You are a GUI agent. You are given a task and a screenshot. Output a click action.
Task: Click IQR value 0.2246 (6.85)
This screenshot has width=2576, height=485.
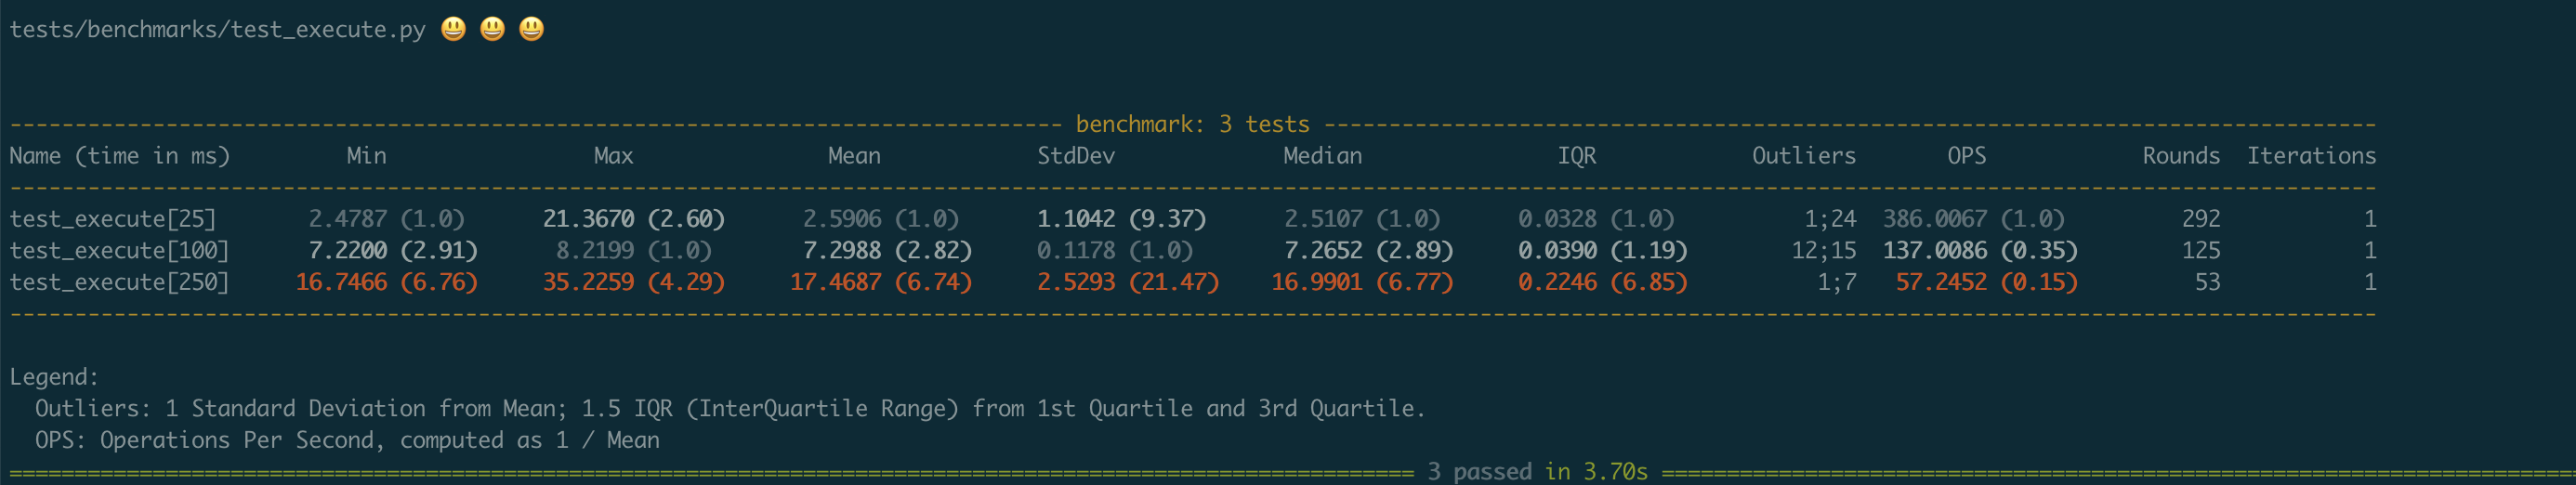click(x=1602, y=282)
